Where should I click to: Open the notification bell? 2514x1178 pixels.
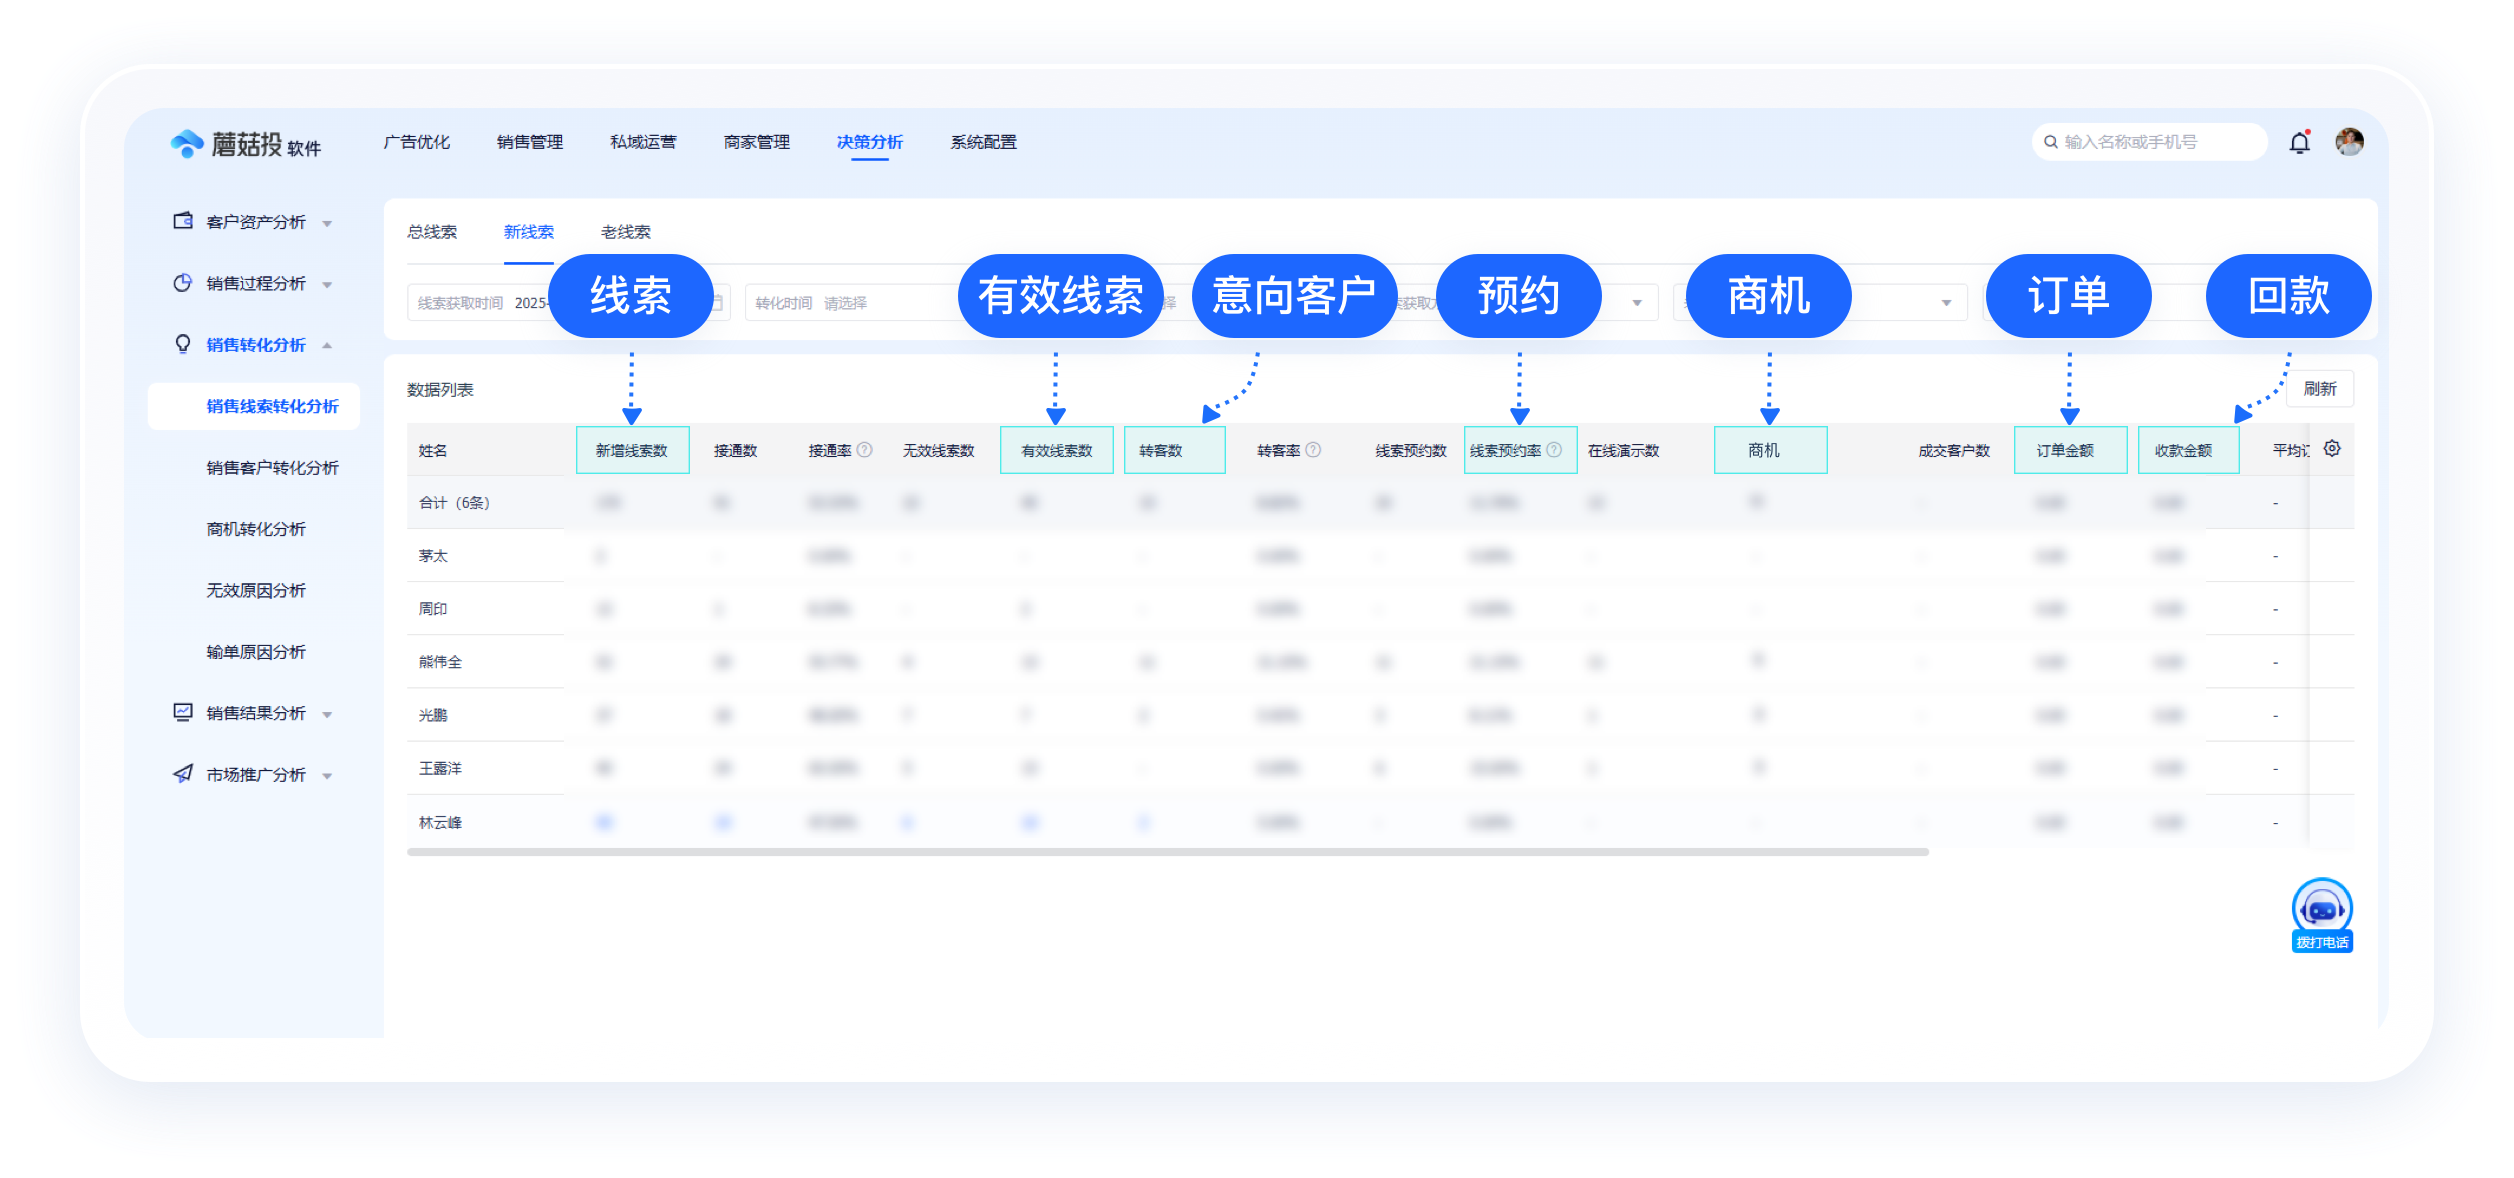pos(2300,142)
